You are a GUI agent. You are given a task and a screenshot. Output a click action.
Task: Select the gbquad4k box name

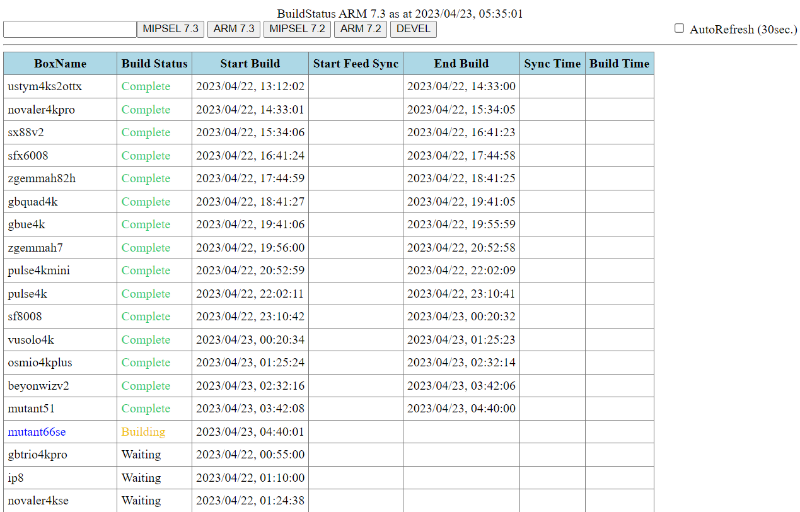[x=33, y=202]
